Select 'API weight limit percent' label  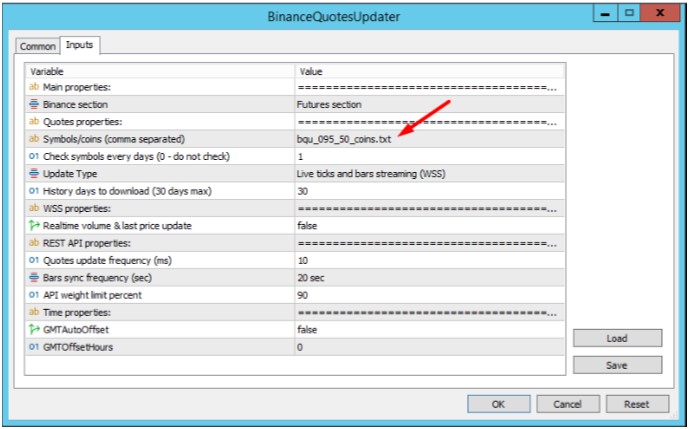pyautogui.click(x=92, y=295)
